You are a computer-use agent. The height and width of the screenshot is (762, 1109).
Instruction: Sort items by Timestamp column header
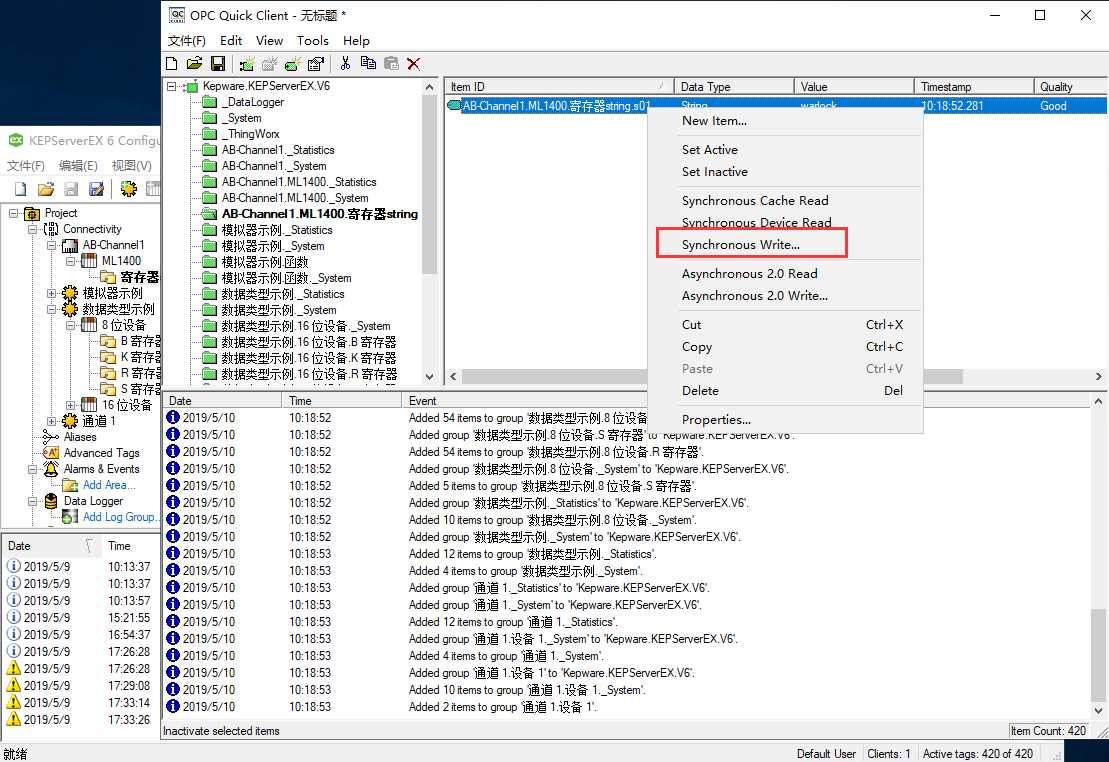point(973,86)
